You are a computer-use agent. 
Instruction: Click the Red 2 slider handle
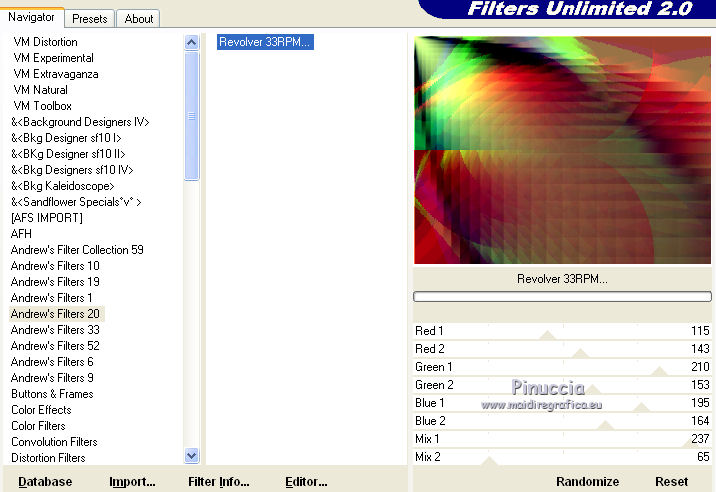coord(580,353)
